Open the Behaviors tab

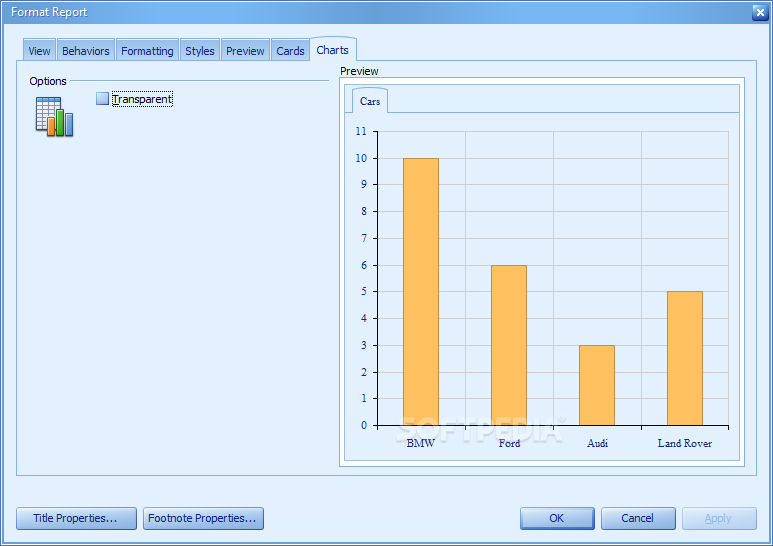click(x=86, y=51)
